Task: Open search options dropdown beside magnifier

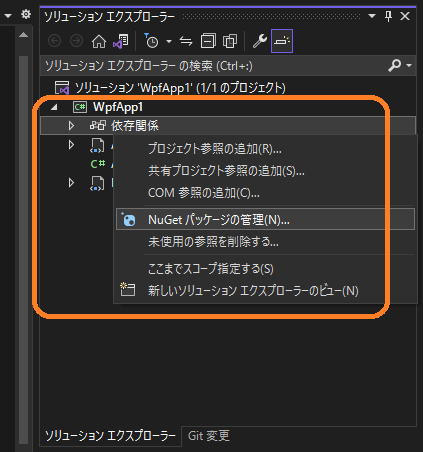Action: (409, 66)
